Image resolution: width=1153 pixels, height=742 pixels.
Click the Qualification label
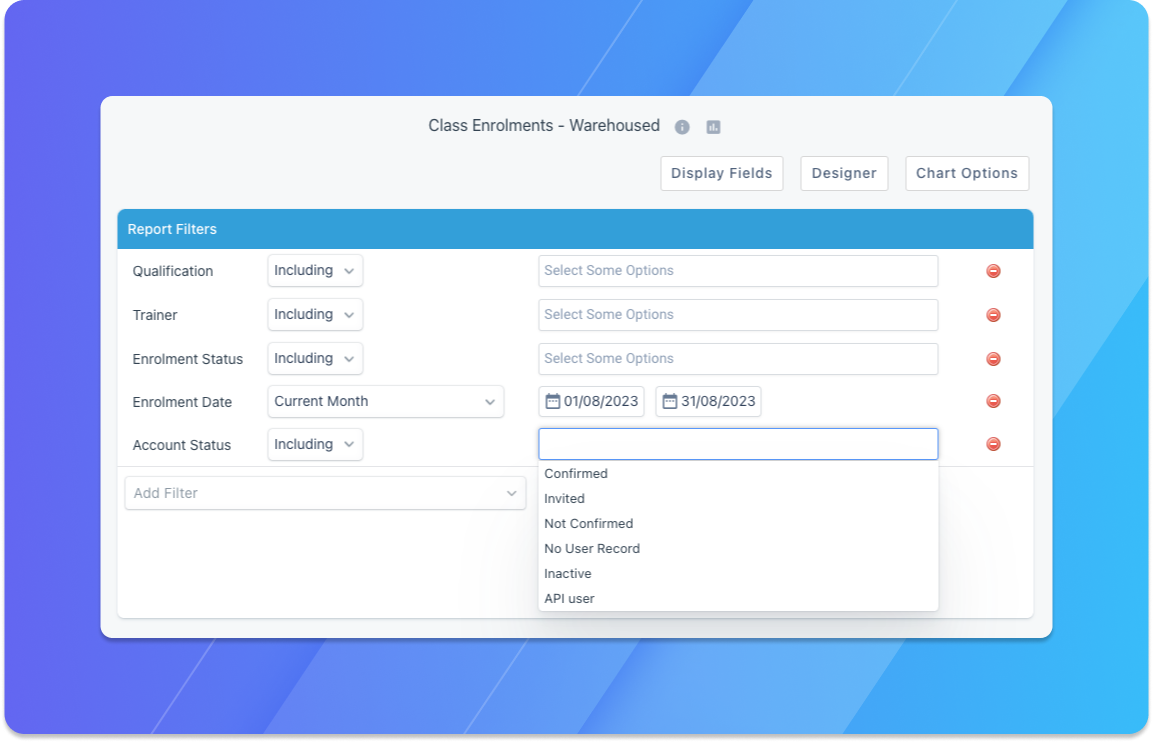click(x=173, y=271)
